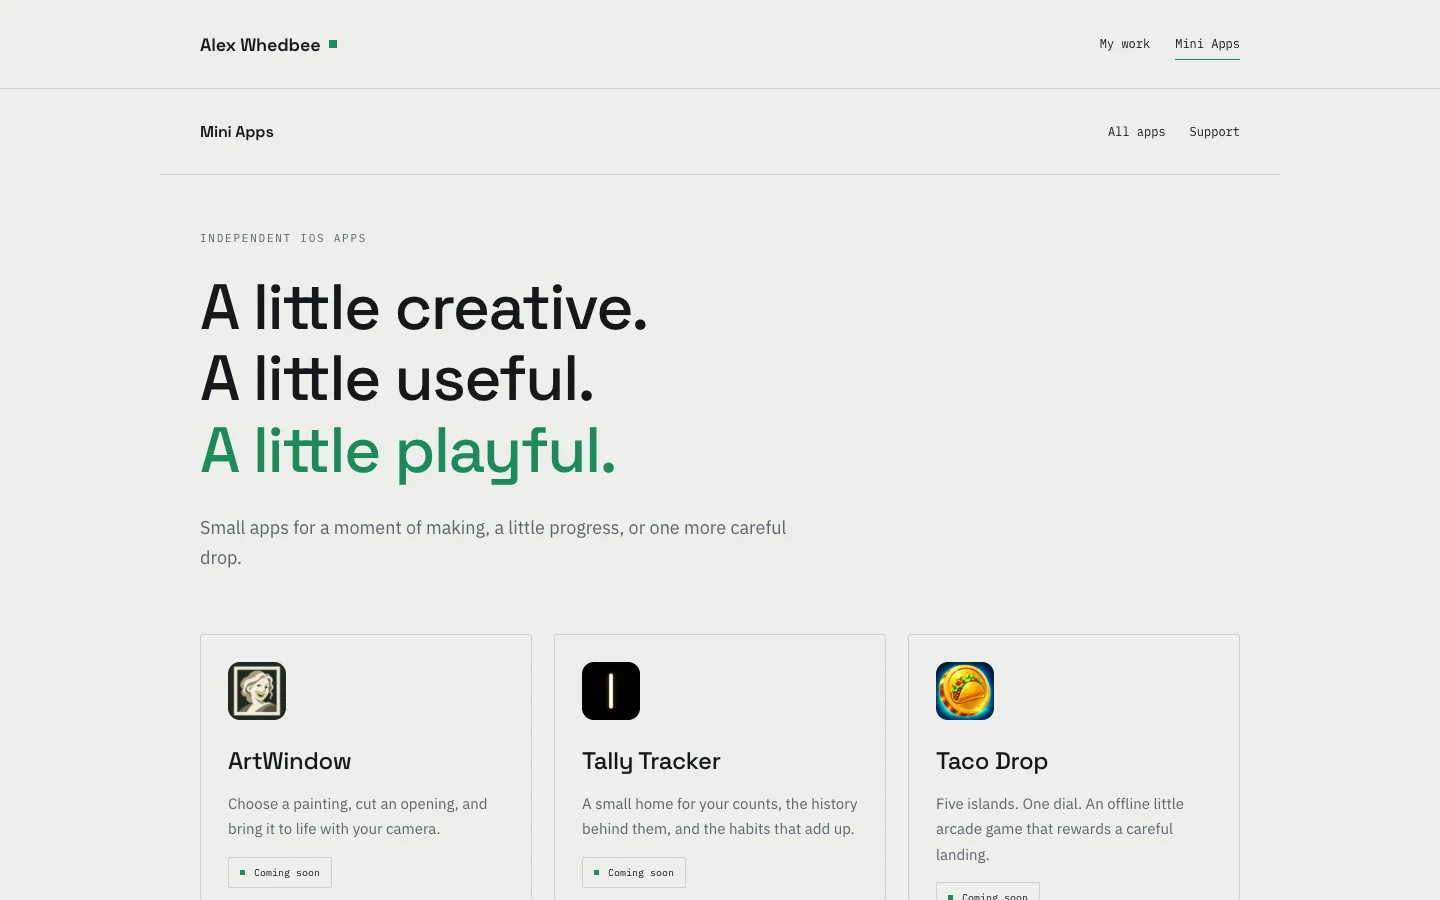The height and width of the screenshot is (900, 1440).
Task: Open the Taco Drop card title
Action: tap(992, 761)
